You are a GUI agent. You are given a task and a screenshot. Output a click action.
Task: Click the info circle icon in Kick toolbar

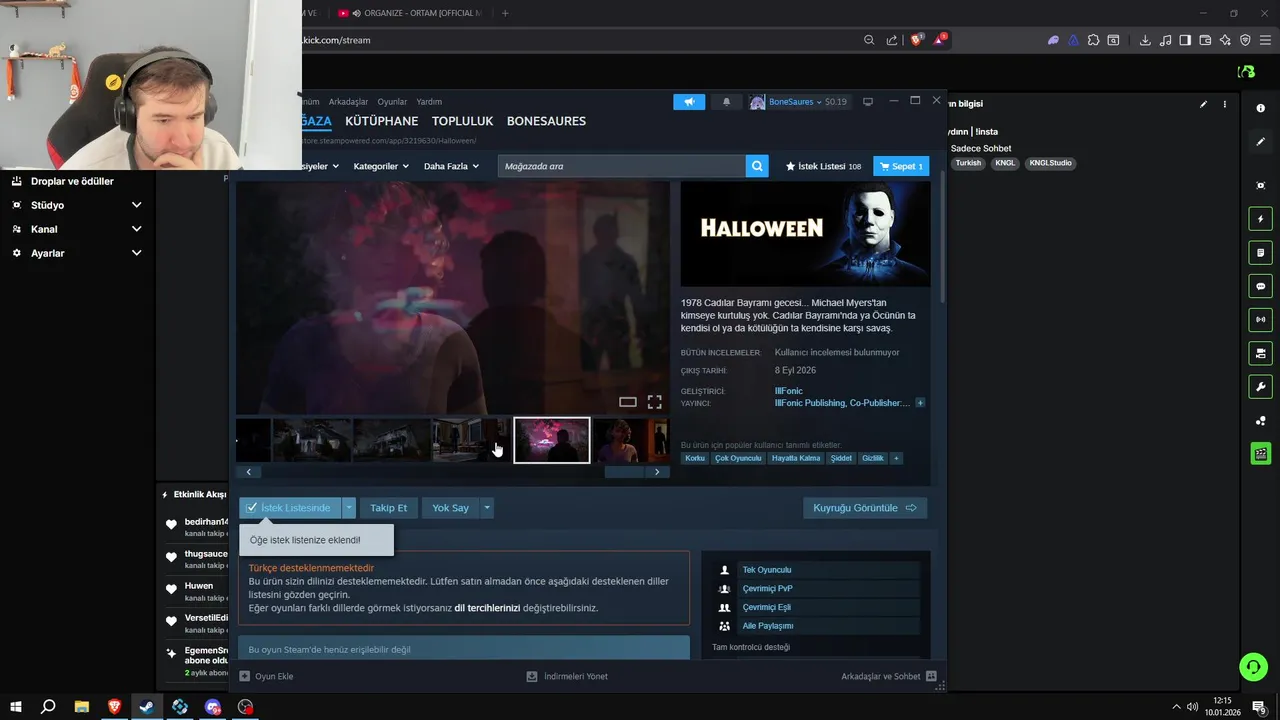point(1261,108)
